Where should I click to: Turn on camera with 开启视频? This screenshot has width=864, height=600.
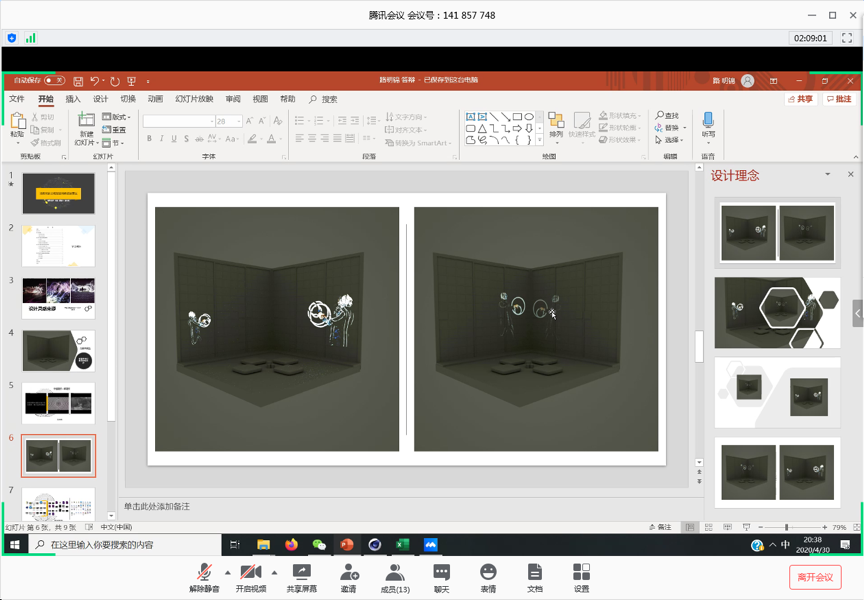click(x=251, y=573)
